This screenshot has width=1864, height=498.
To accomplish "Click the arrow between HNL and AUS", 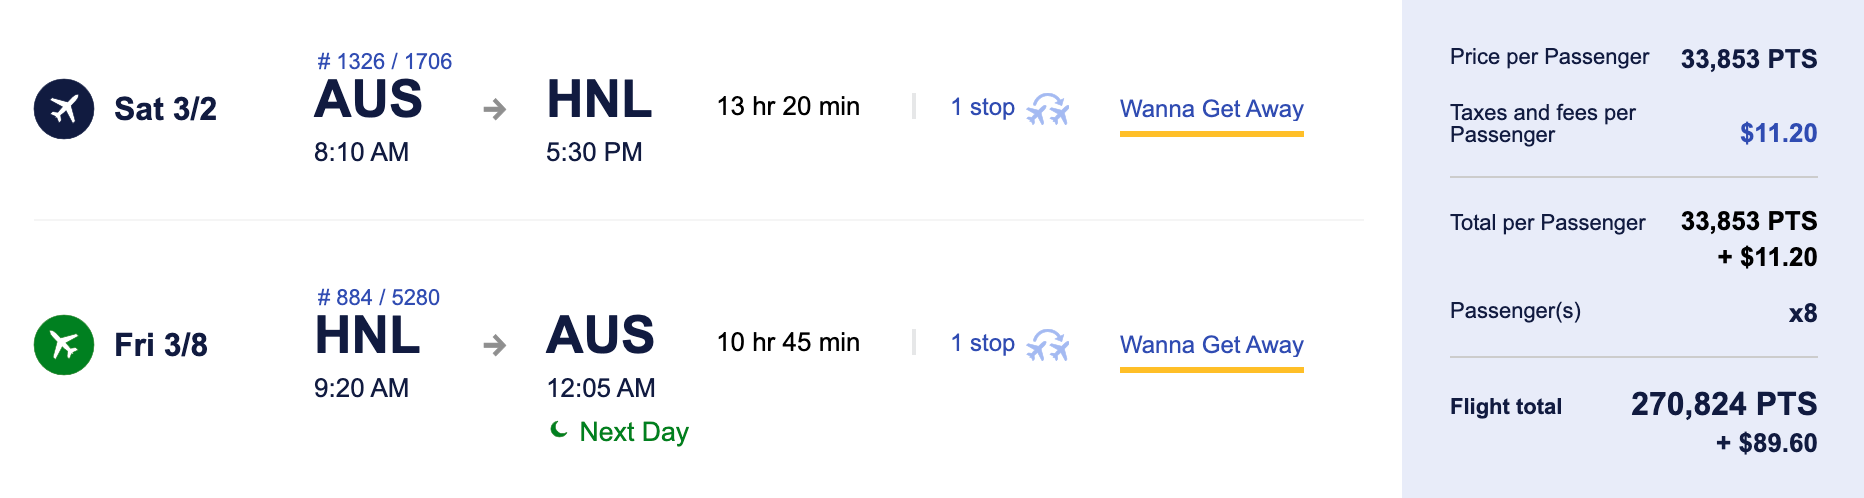I will 494,345.
